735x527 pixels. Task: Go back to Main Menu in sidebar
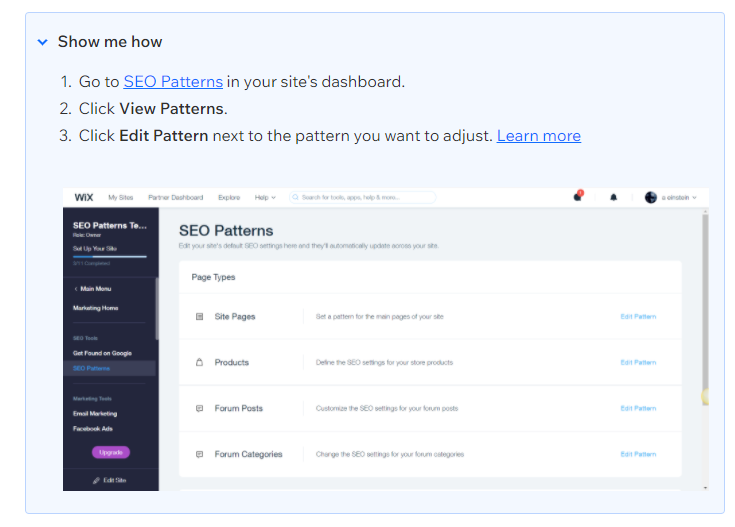(92, 289)
